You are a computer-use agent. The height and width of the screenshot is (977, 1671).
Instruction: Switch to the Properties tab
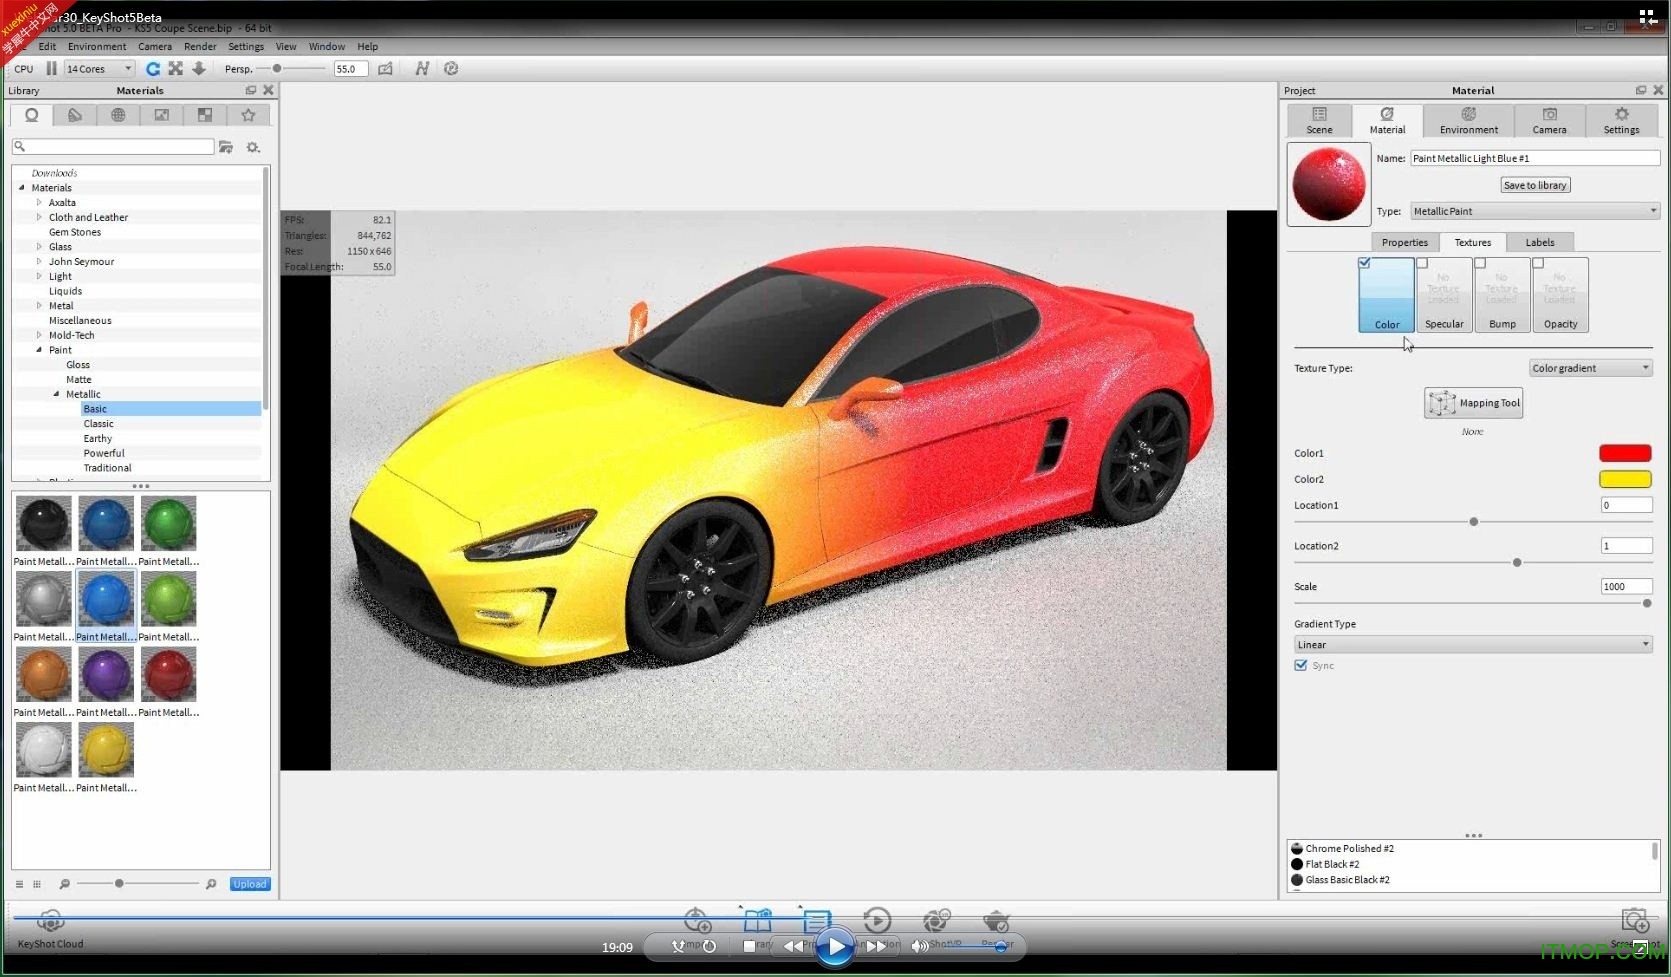point(1404,243)
